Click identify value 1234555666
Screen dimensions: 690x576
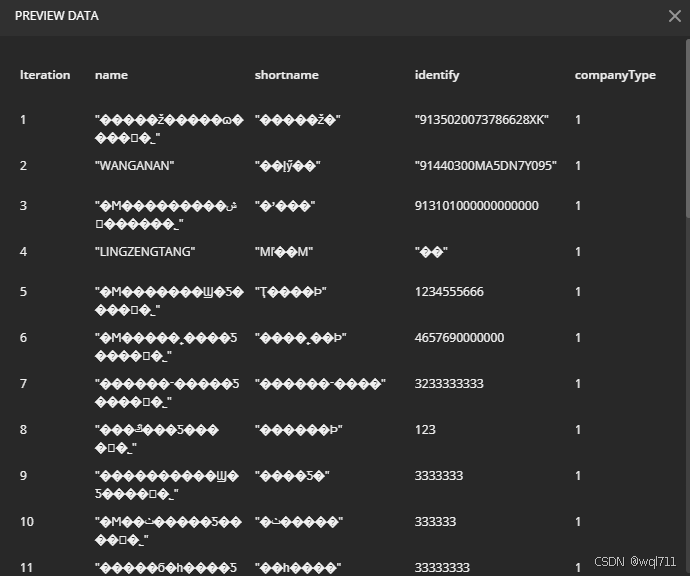click(449, 292)
